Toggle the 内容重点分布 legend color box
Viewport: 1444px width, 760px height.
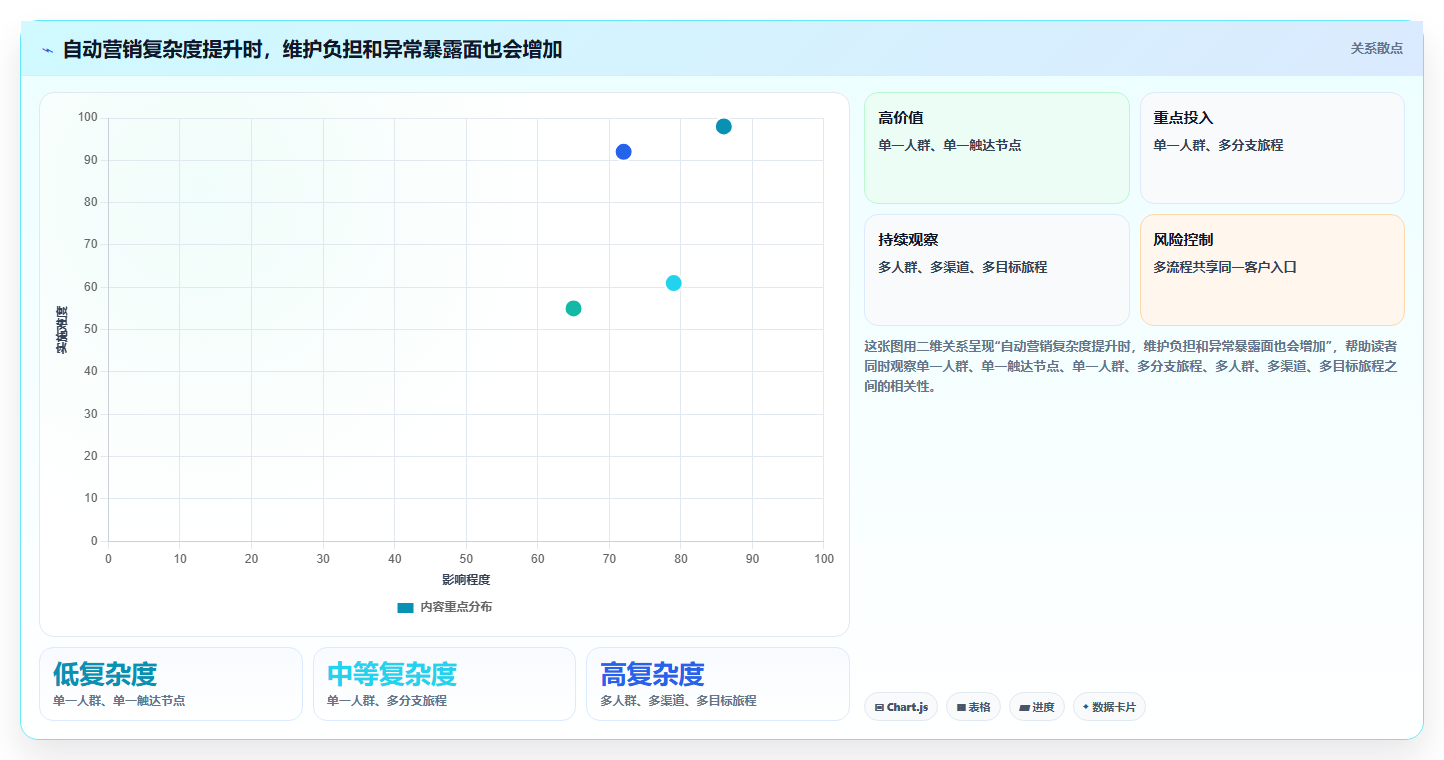click(405, 607)
